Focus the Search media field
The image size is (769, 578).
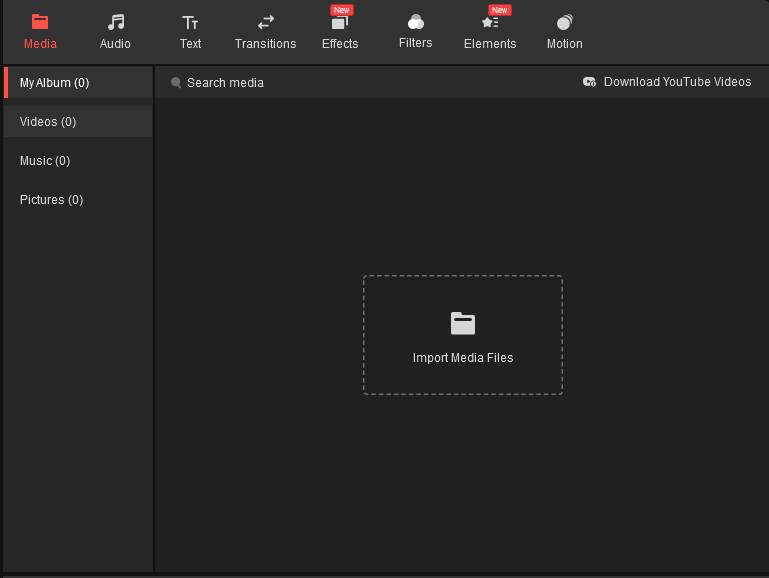(225, 82)
